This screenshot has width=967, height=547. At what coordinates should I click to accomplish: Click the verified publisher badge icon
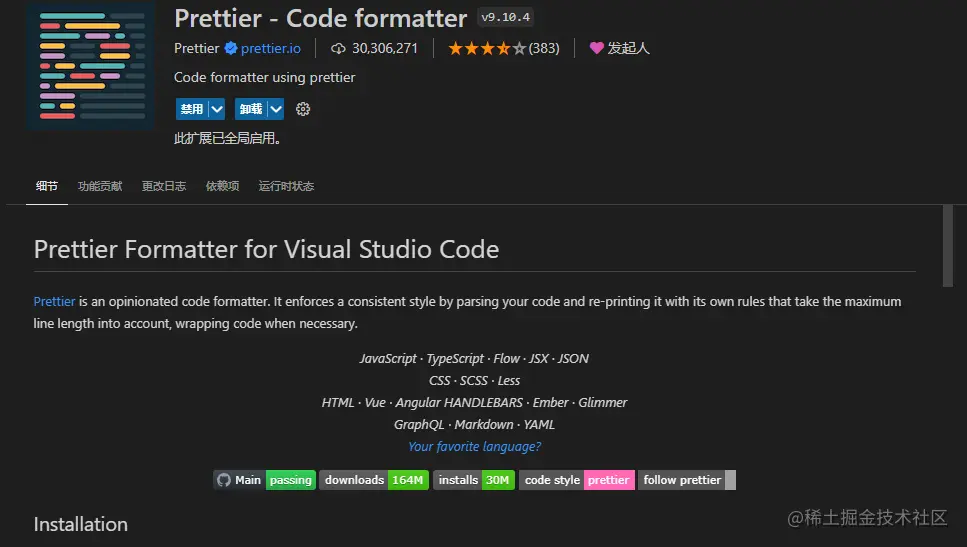(x=231, y=48)
